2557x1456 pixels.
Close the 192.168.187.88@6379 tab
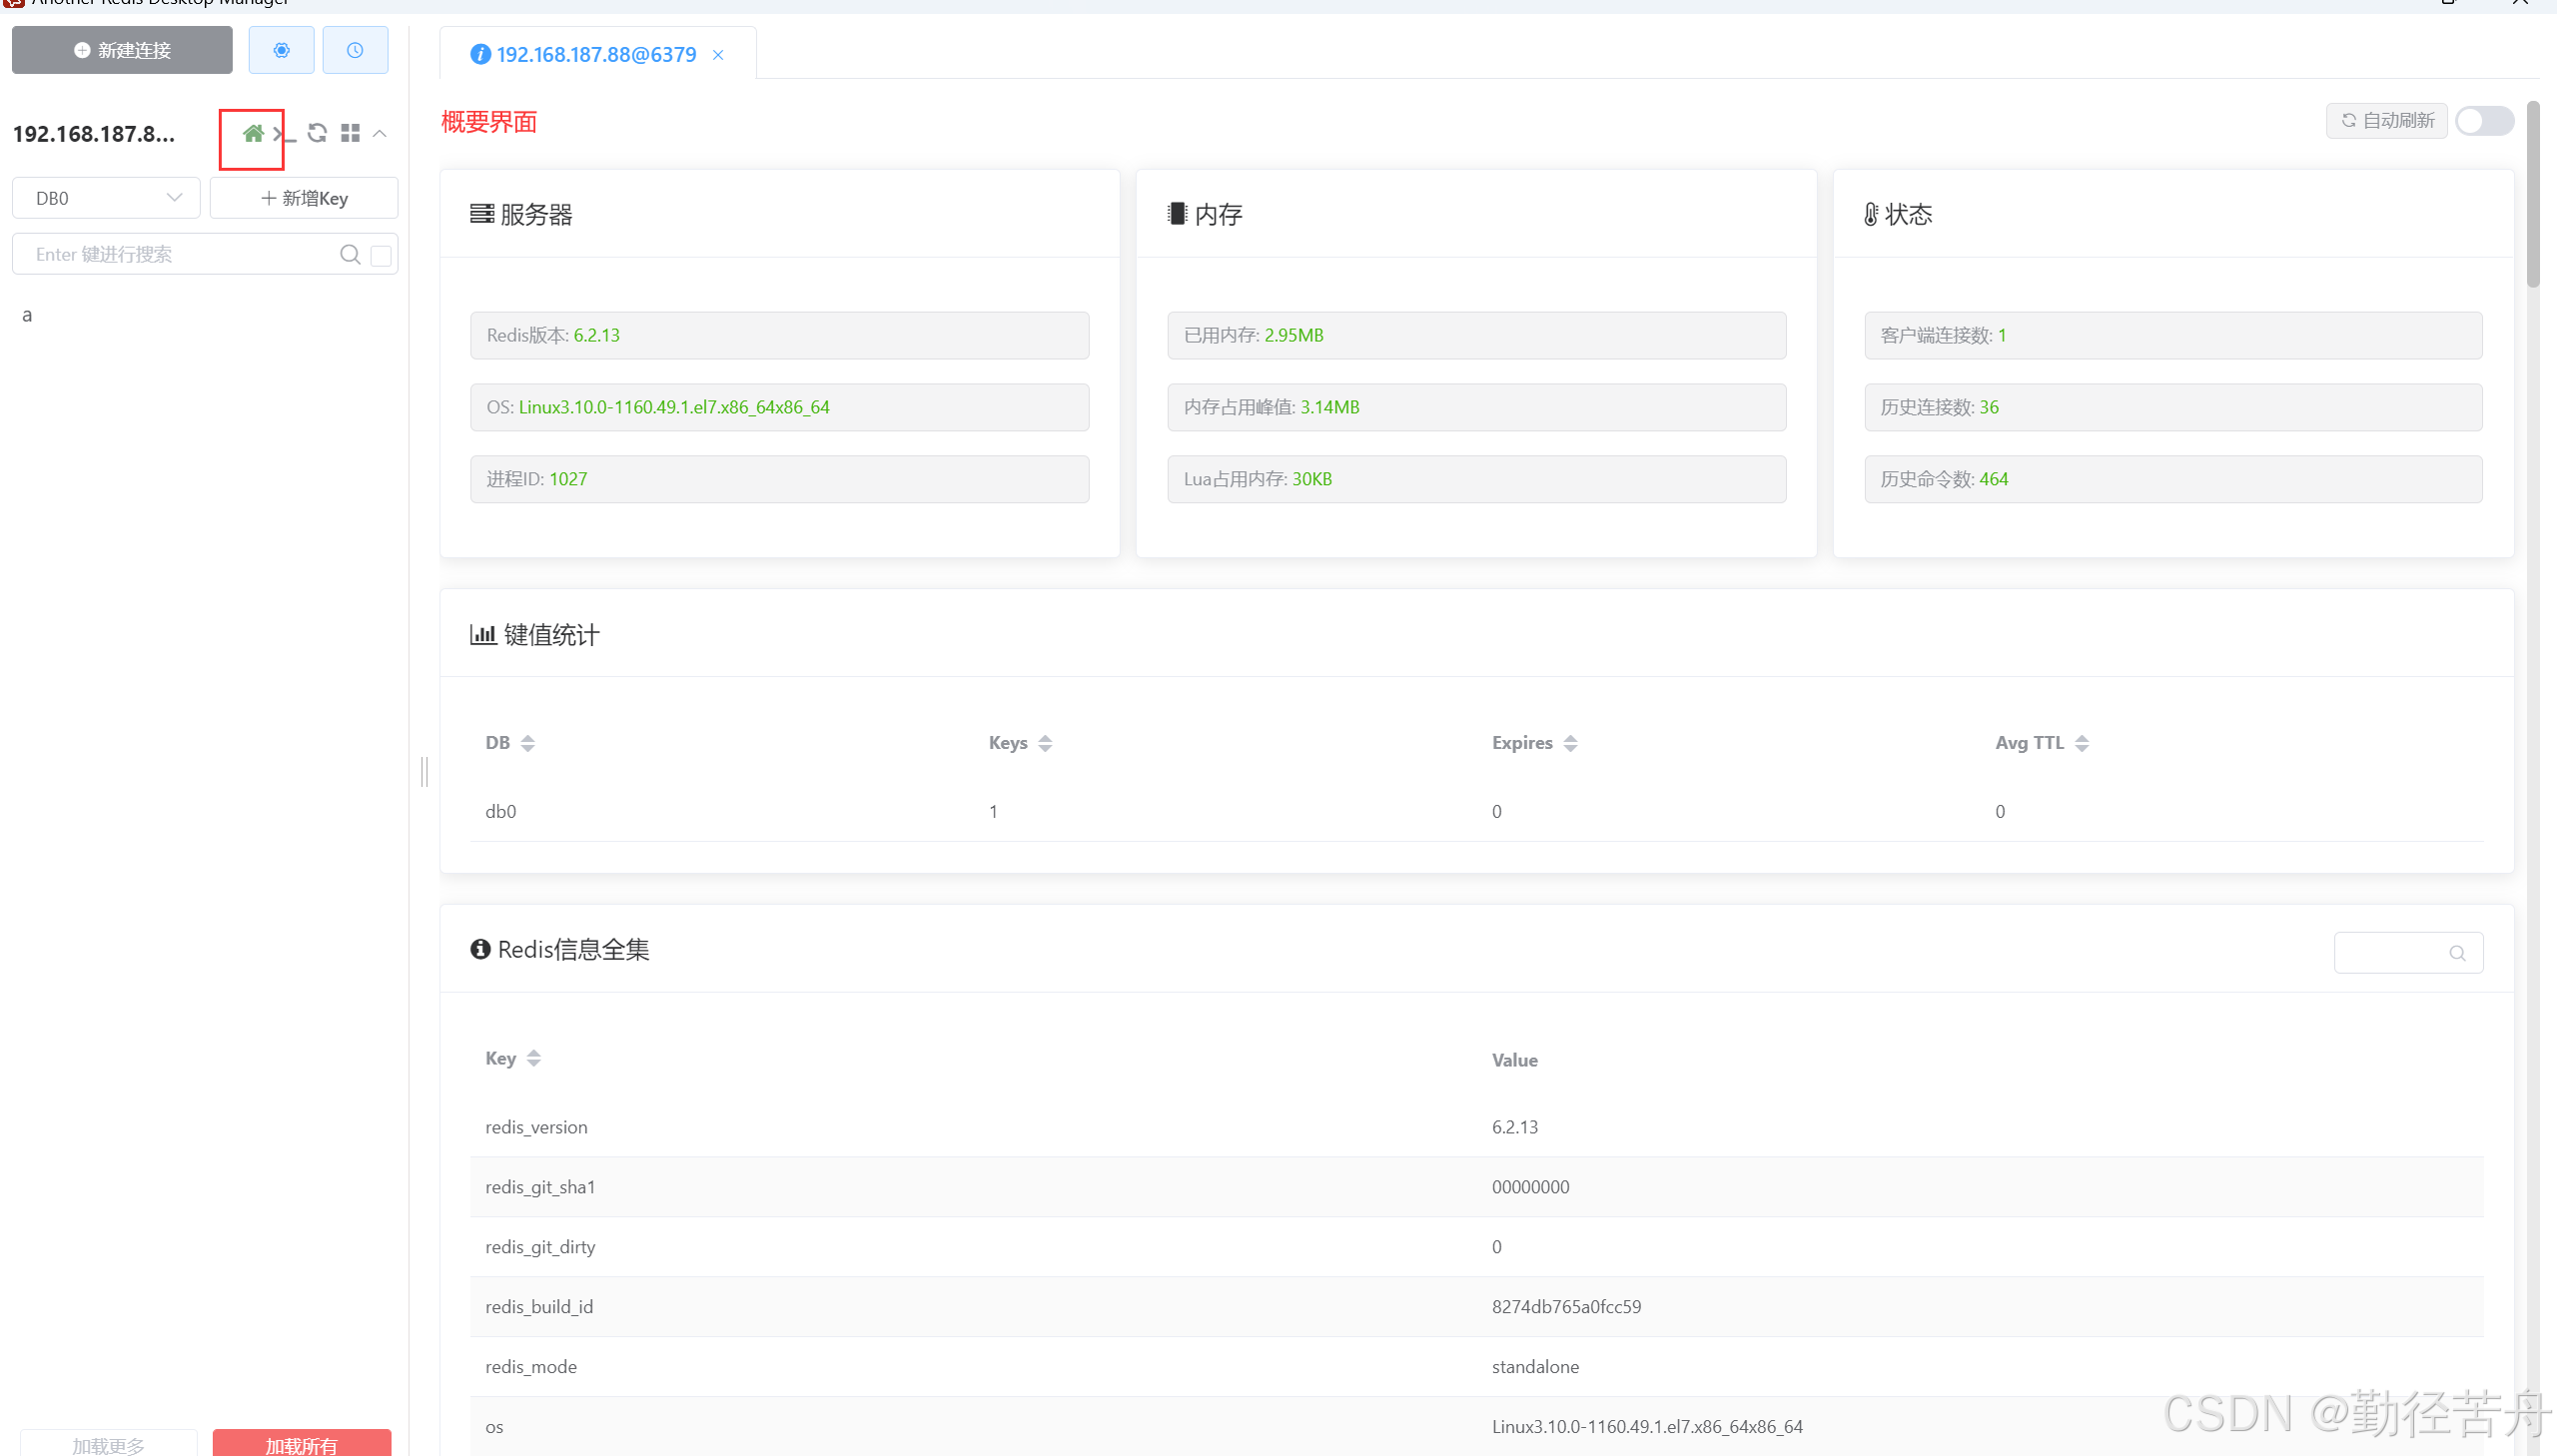(718, 55)
